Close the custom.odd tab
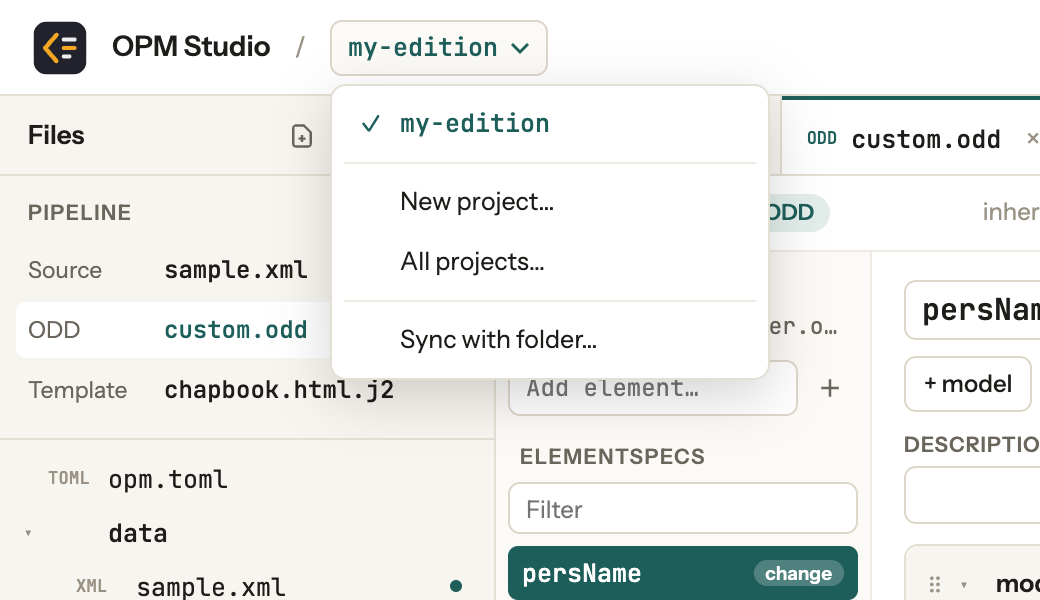This screenshot has height=600, width=1040. click(x=1032, y=138)
